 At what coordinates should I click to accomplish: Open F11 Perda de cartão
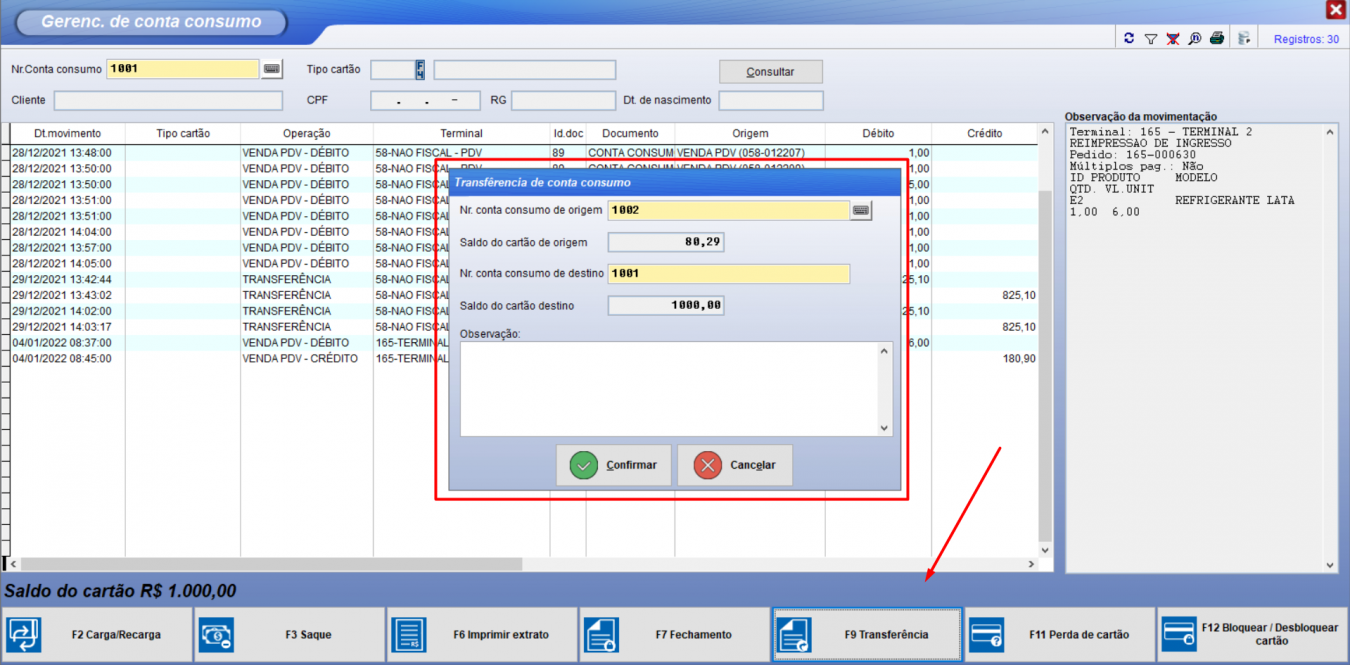pos(1059,634)
